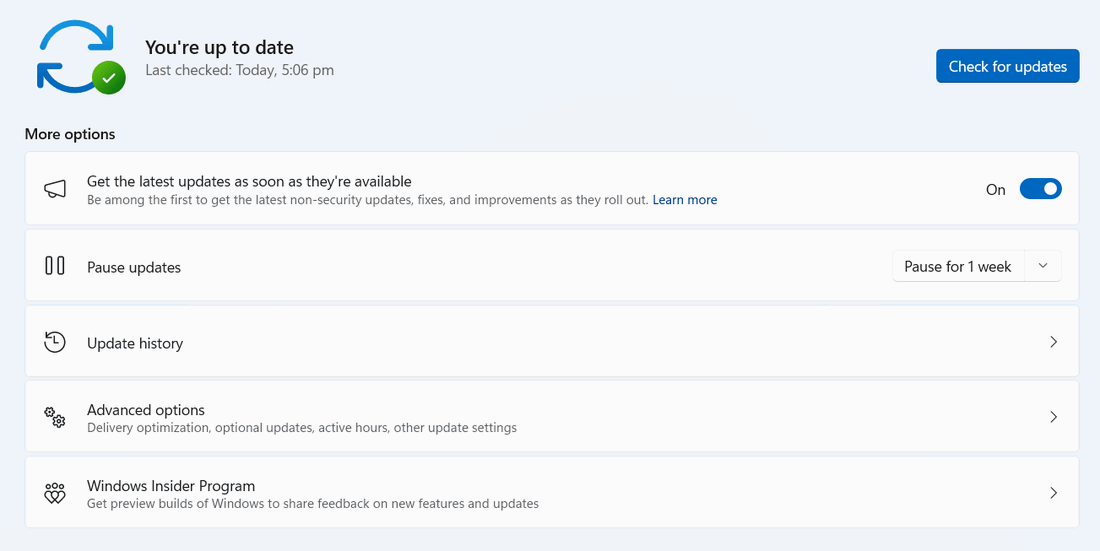Click the clock icon for Update history
This screenshot has height=551, width=1100.
55,342
